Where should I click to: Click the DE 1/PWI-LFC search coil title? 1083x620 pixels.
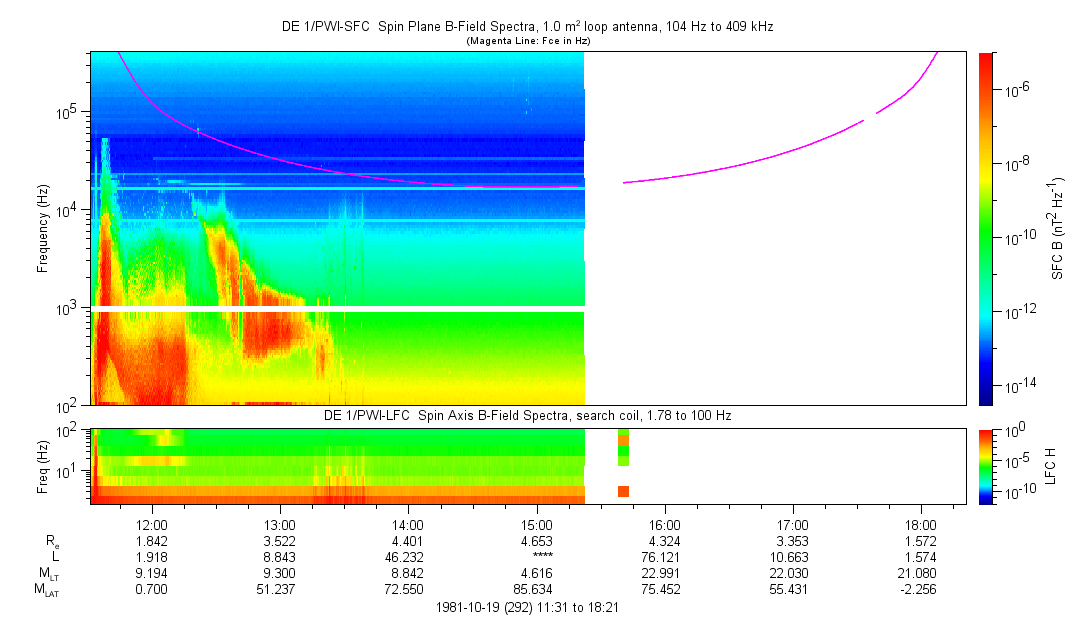pos(527,415)
